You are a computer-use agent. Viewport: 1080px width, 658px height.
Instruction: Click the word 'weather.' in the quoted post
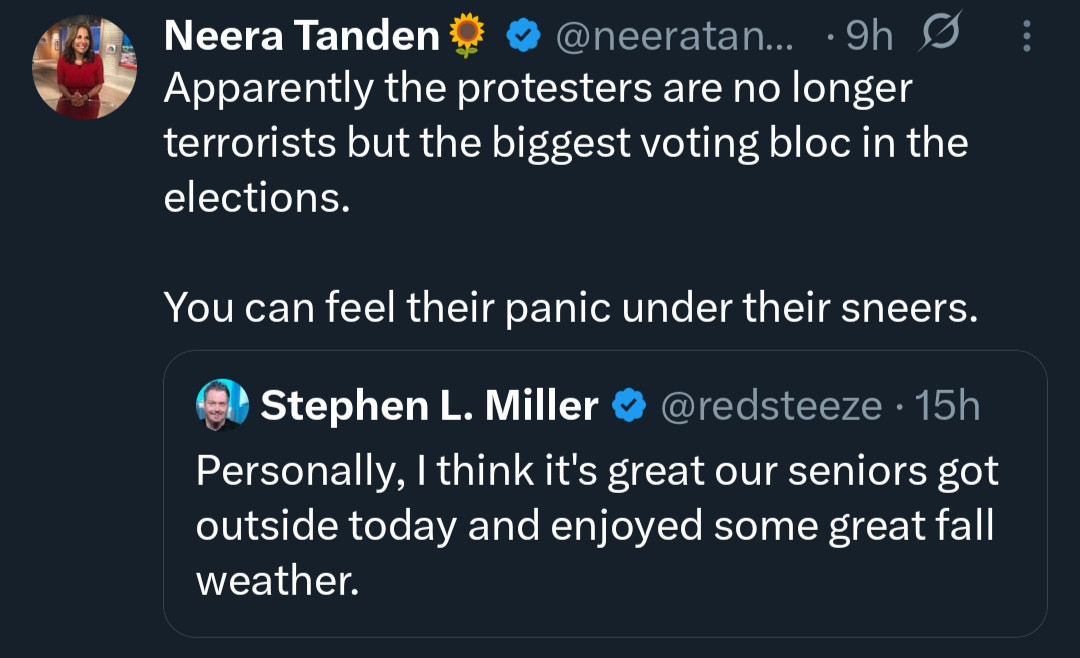tap(277, 579)
